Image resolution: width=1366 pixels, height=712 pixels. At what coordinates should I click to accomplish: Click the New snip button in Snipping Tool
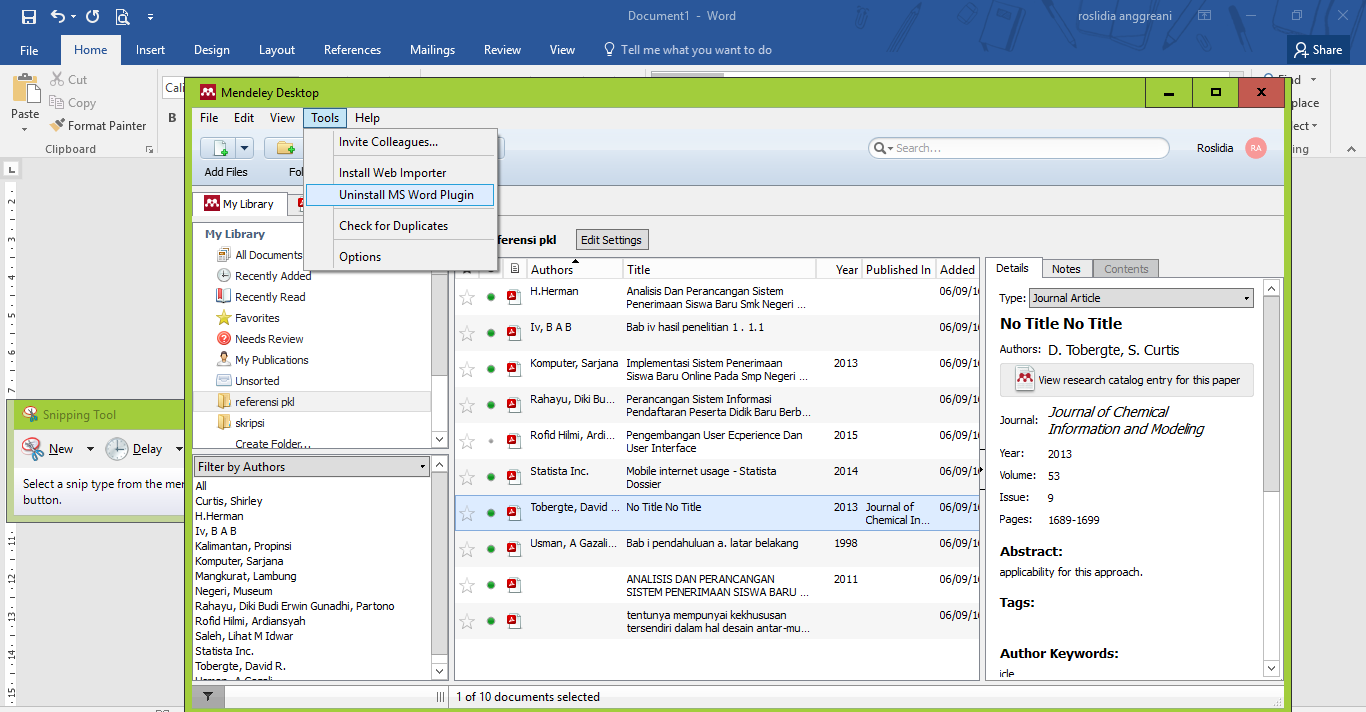(x=48, y=449)
